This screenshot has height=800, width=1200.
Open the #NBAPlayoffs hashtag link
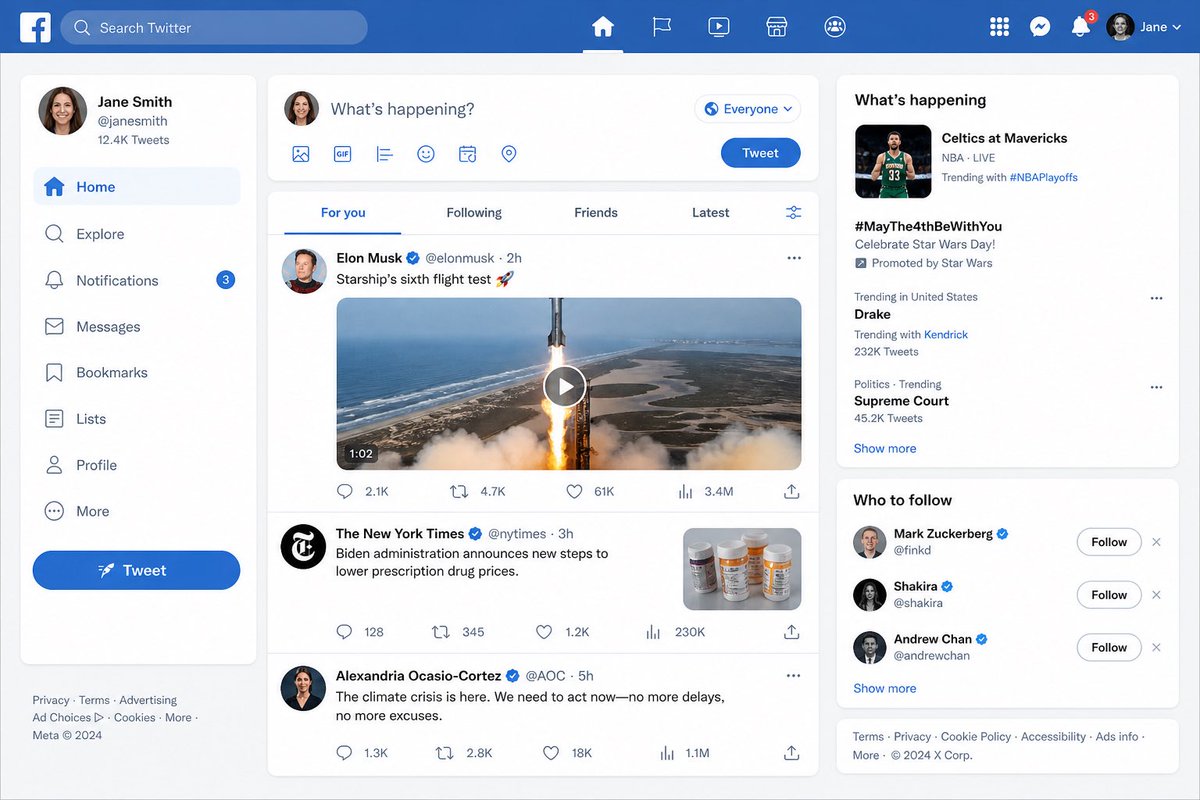point(1044,177)
